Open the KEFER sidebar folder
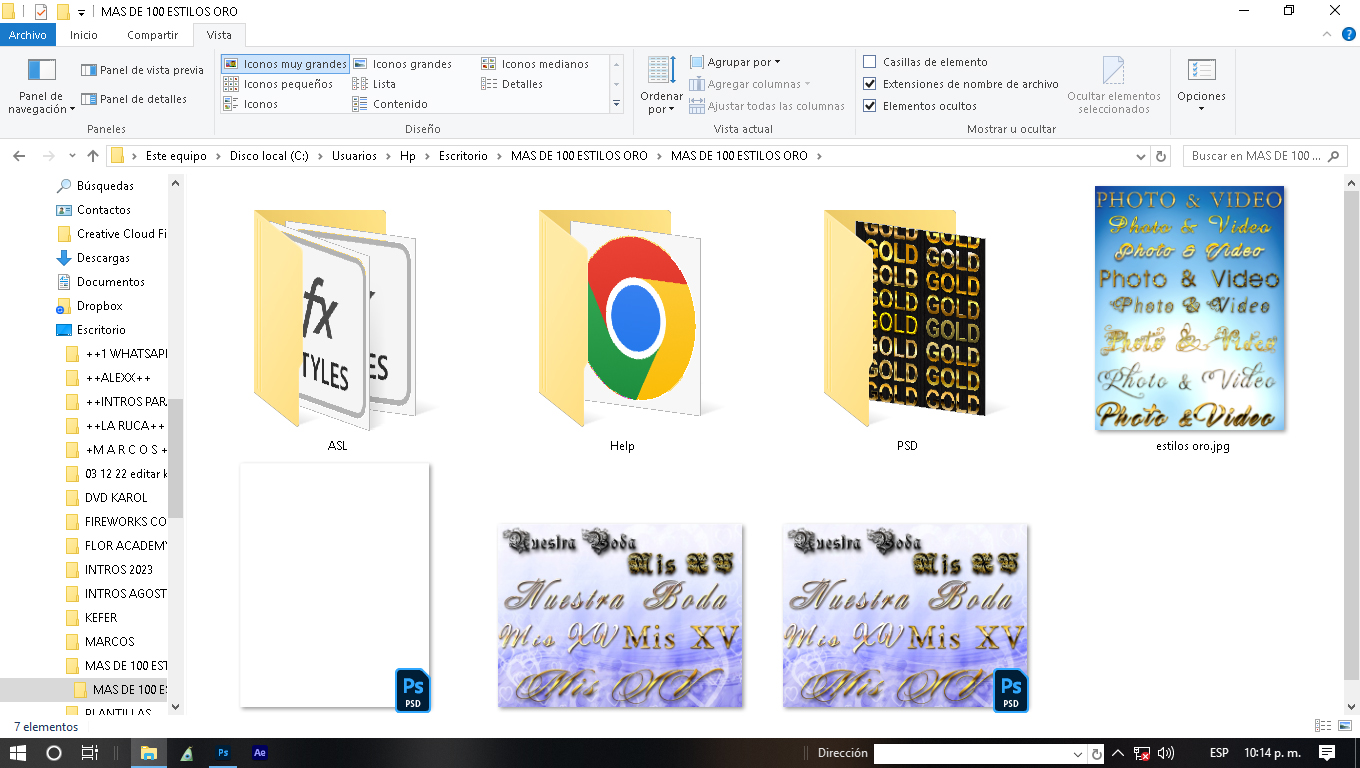 101,618
